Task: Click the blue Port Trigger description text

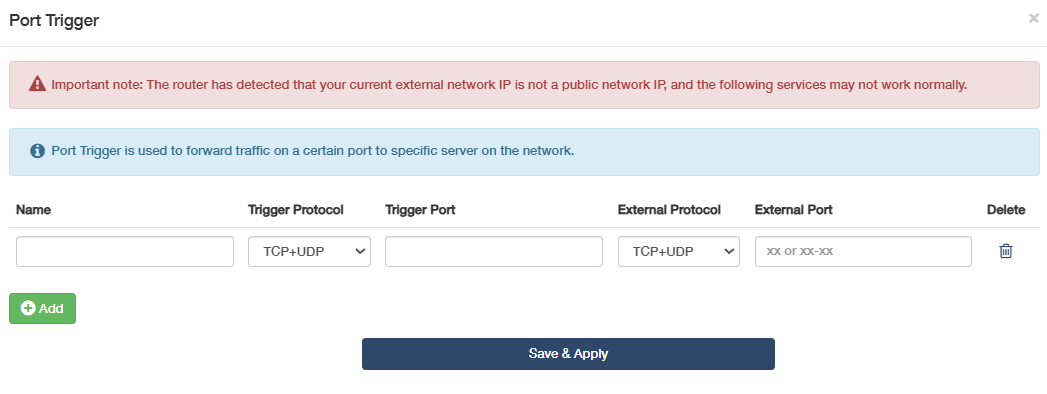Action: click(312, 150)
